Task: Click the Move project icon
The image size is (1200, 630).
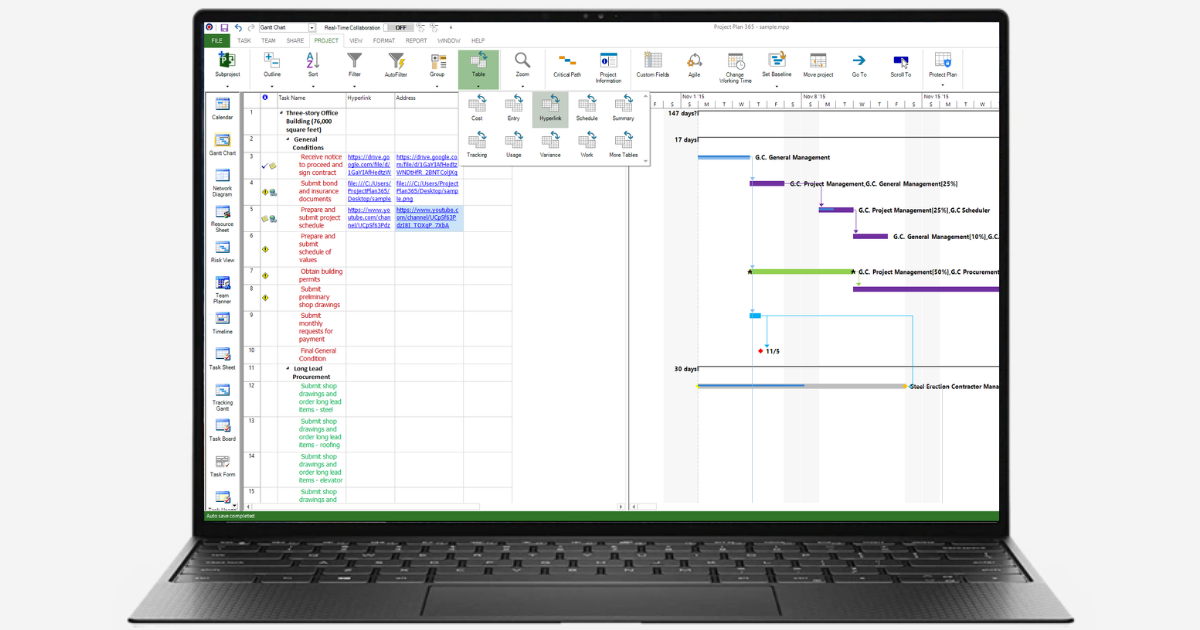Action: 818,60
